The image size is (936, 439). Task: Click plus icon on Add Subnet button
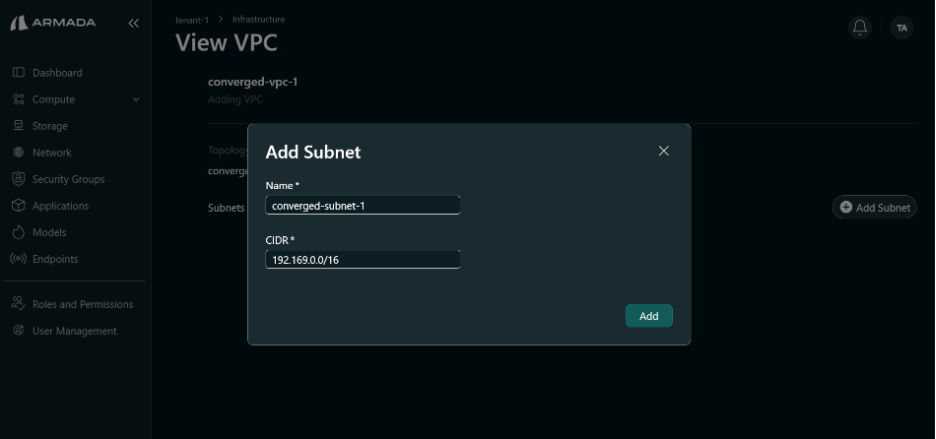(x=845, y=207)
